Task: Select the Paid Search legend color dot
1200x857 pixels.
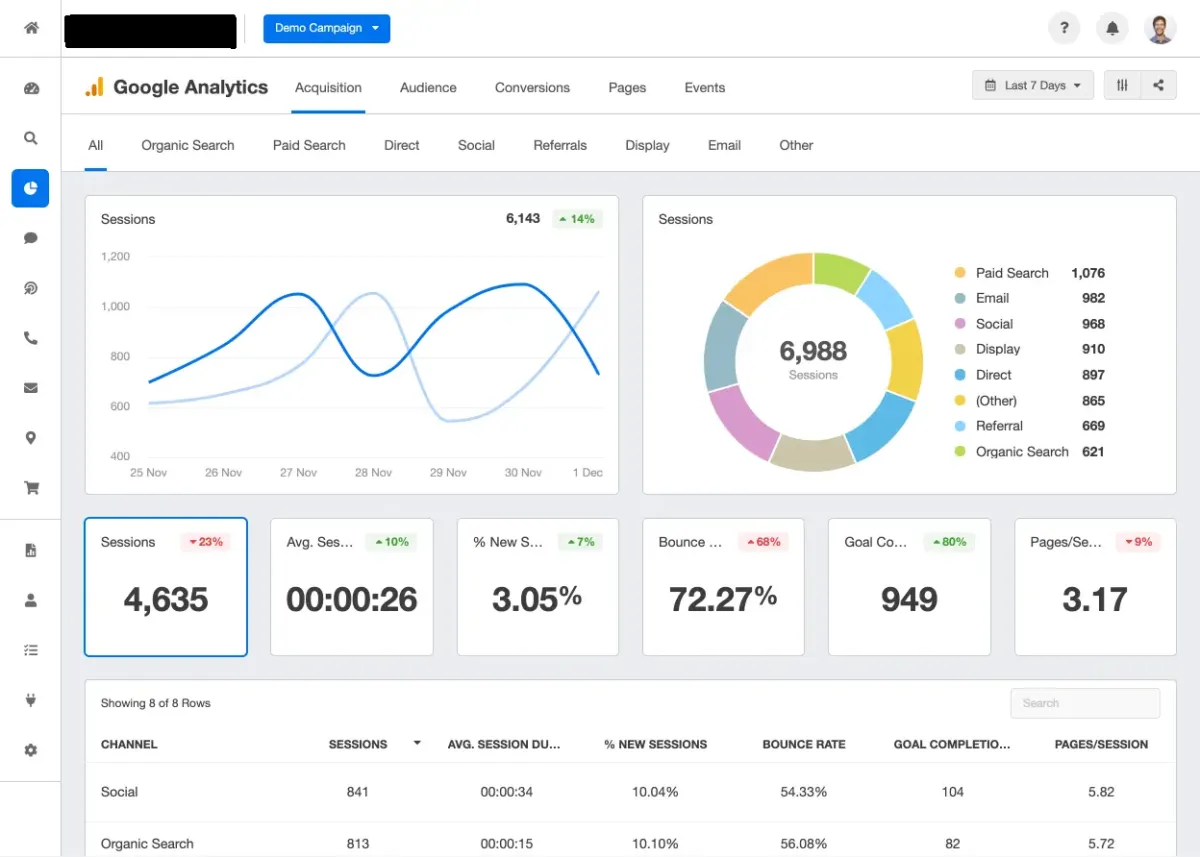Action: click(960, 273)
